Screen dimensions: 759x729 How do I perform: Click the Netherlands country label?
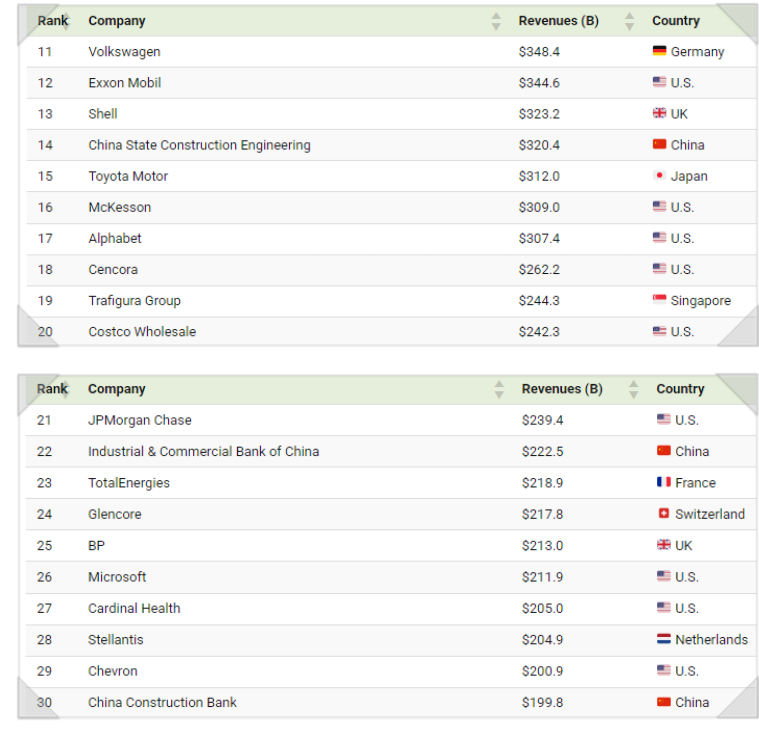712,640
